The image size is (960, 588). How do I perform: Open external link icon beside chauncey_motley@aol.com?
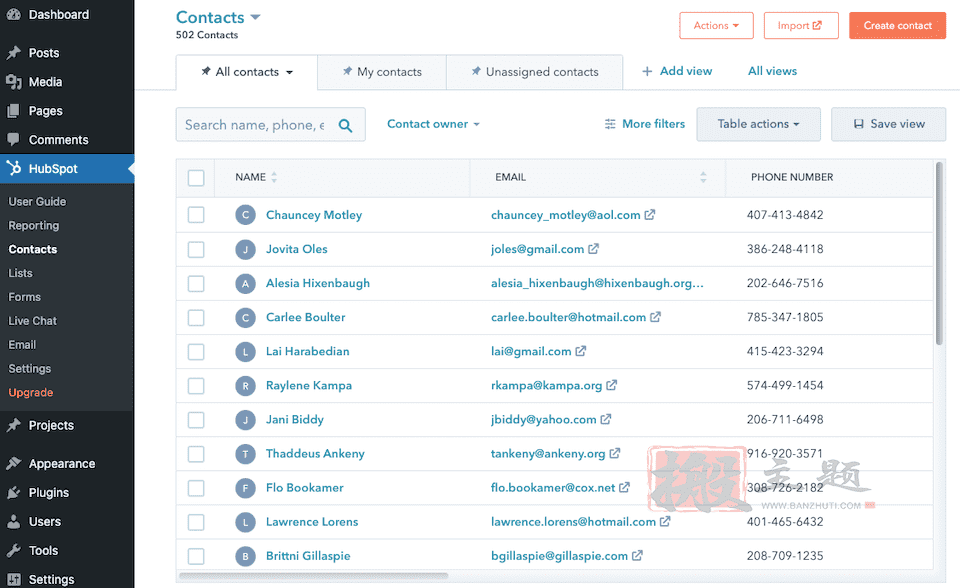(x=650, y=214)
